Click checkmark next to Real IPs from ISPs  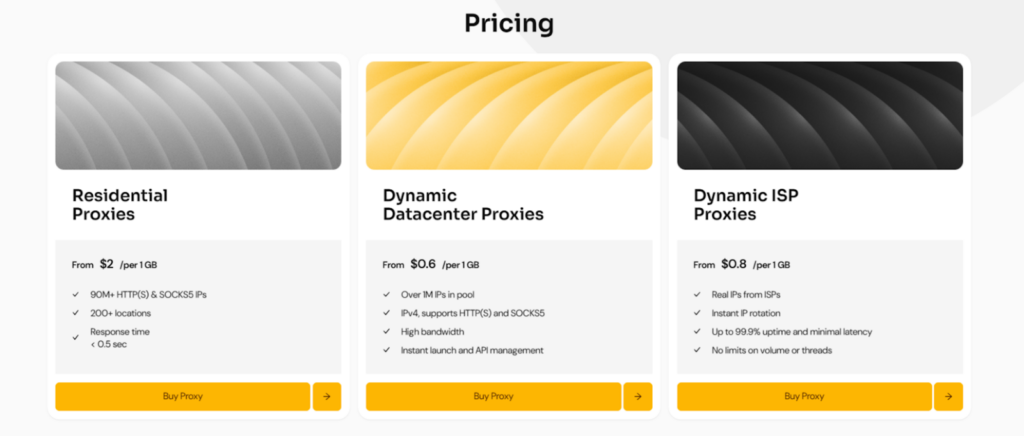[698, 295]
